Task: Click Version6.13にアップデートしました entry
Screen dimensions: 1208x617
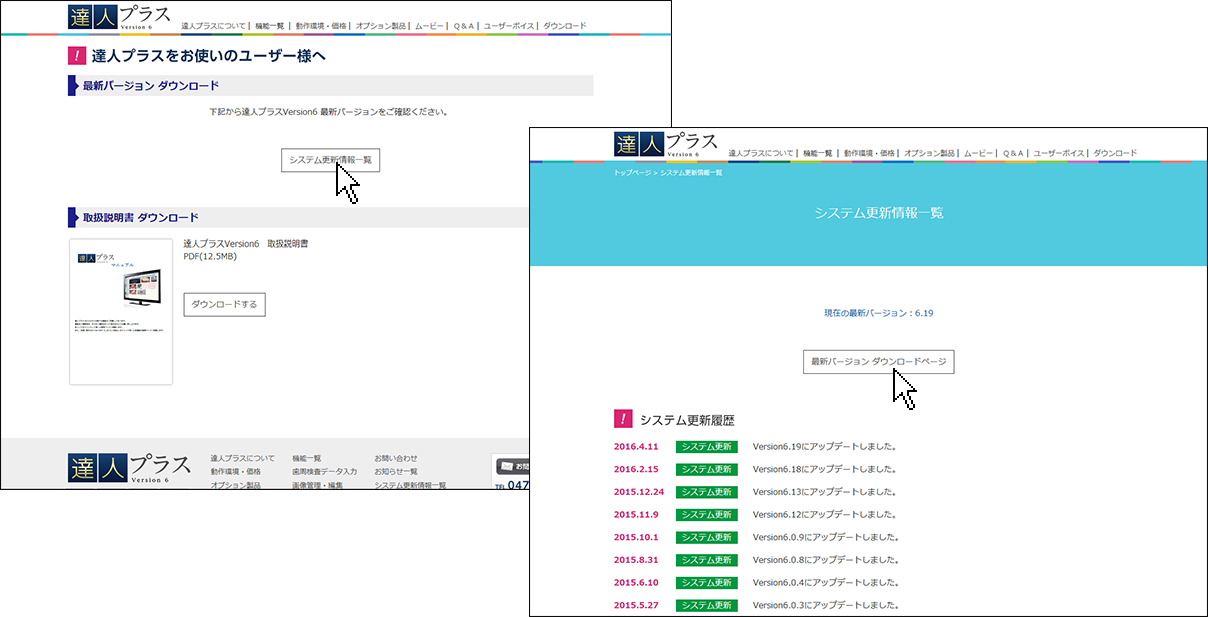Action: [x=824, y=491]
